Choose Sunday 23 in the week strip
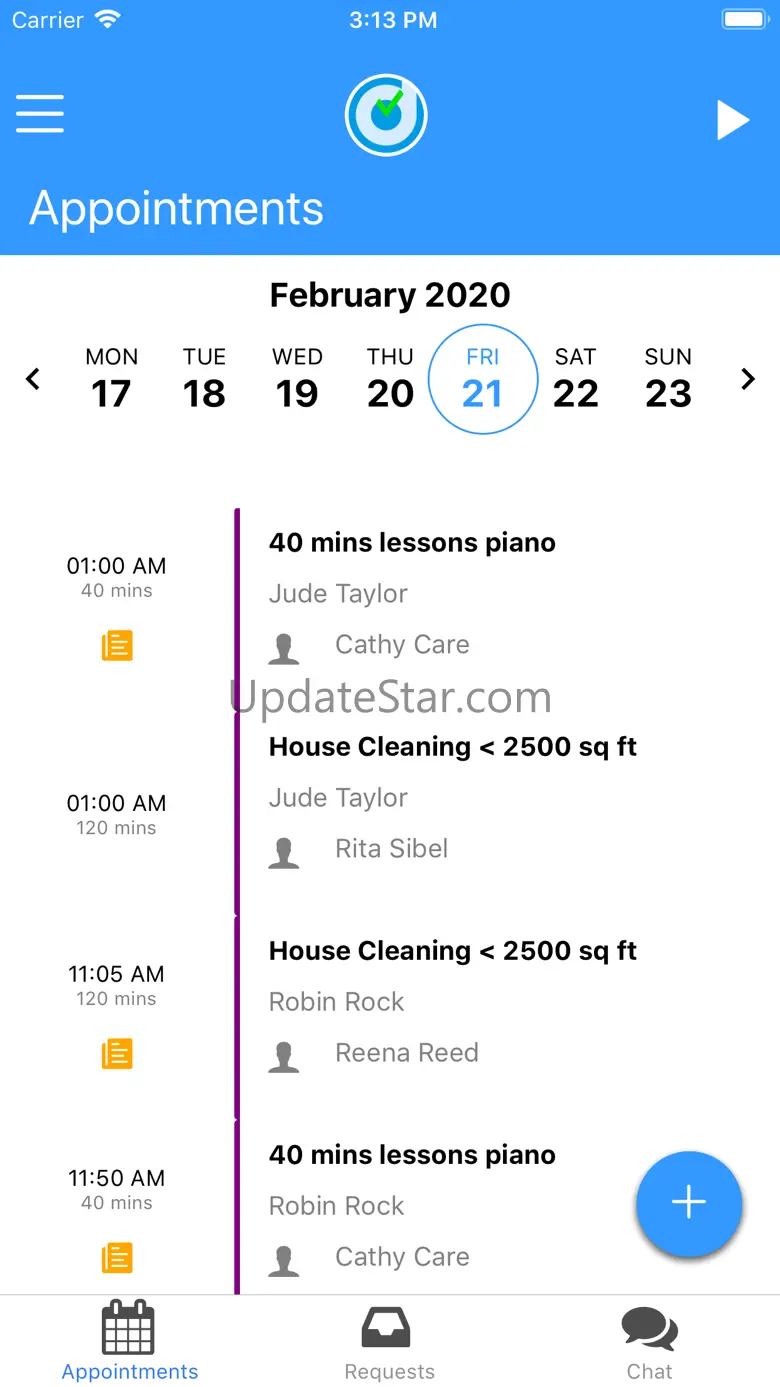The image size is (780, 1387). 668,379
